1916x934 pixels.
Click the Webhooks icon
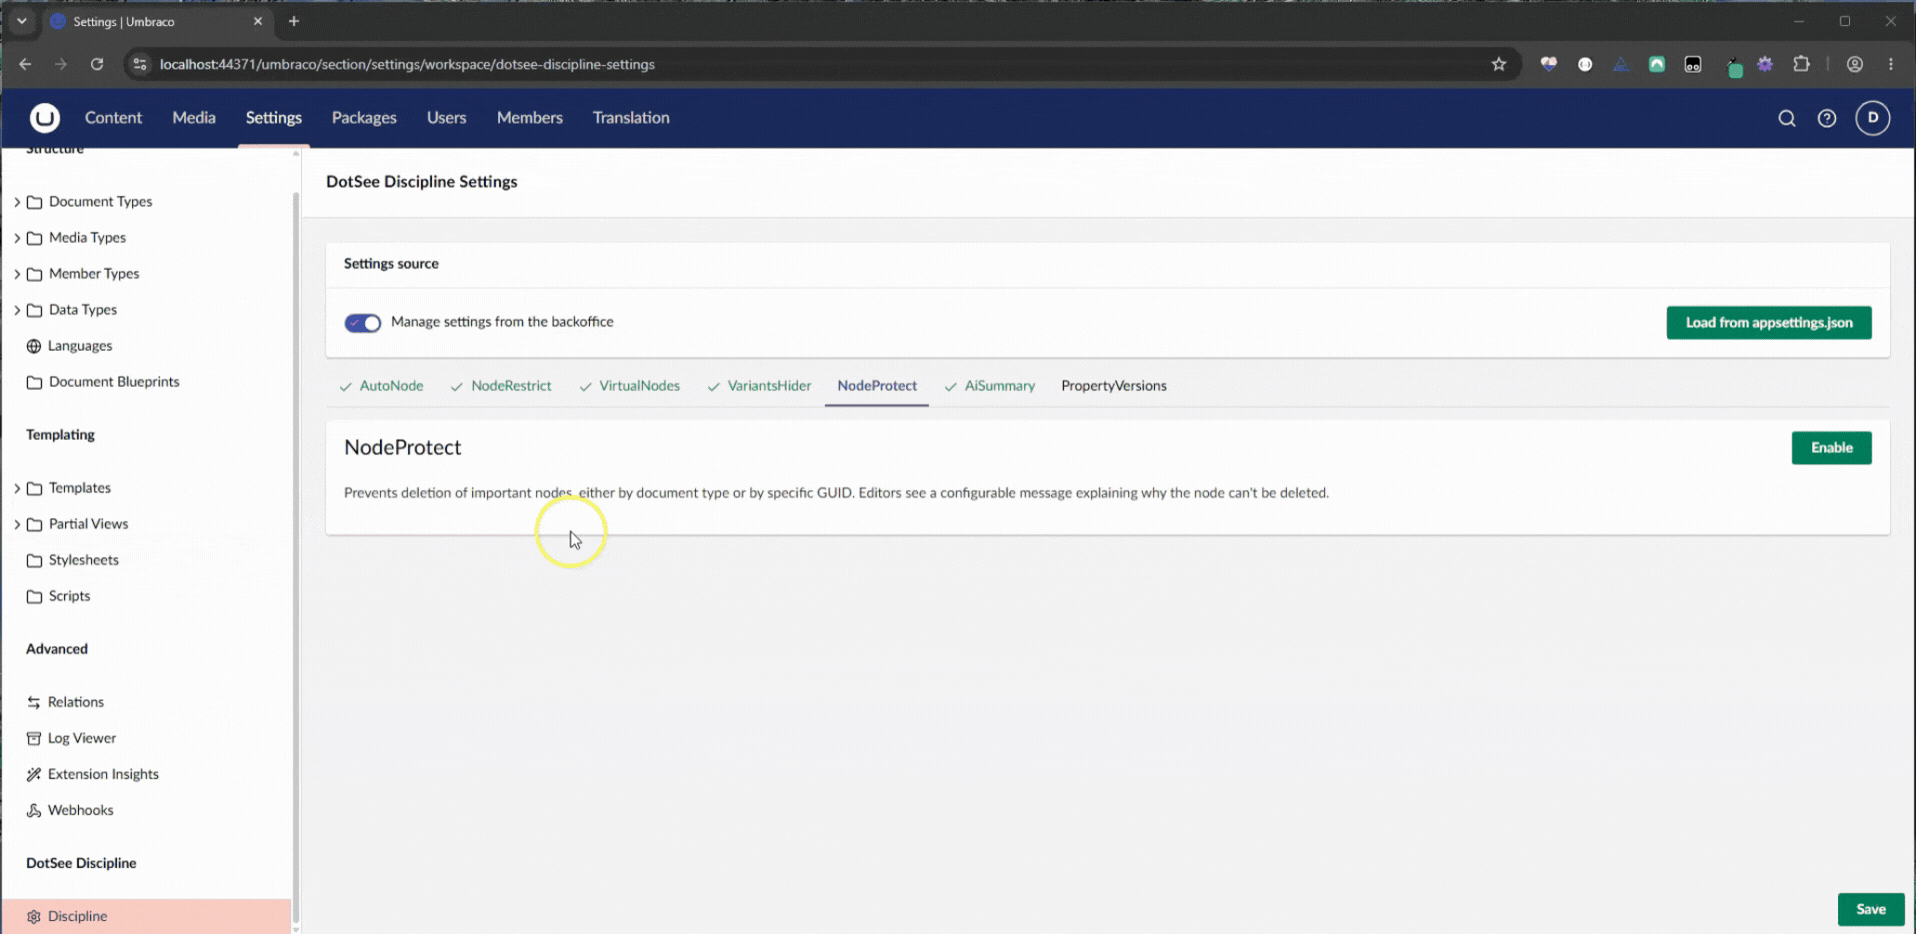34,810
